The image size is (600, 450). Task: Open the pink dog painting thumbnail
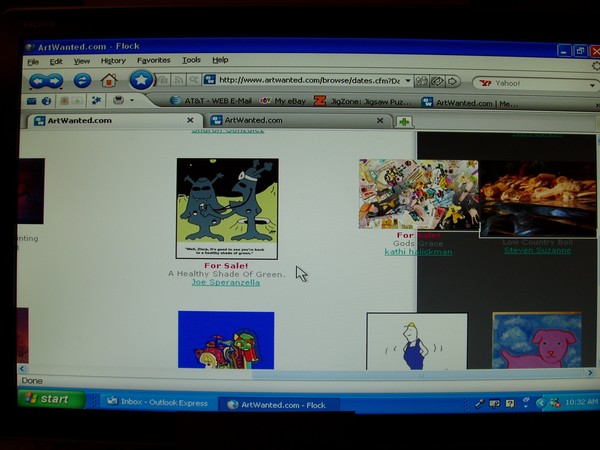pos(538,340)
